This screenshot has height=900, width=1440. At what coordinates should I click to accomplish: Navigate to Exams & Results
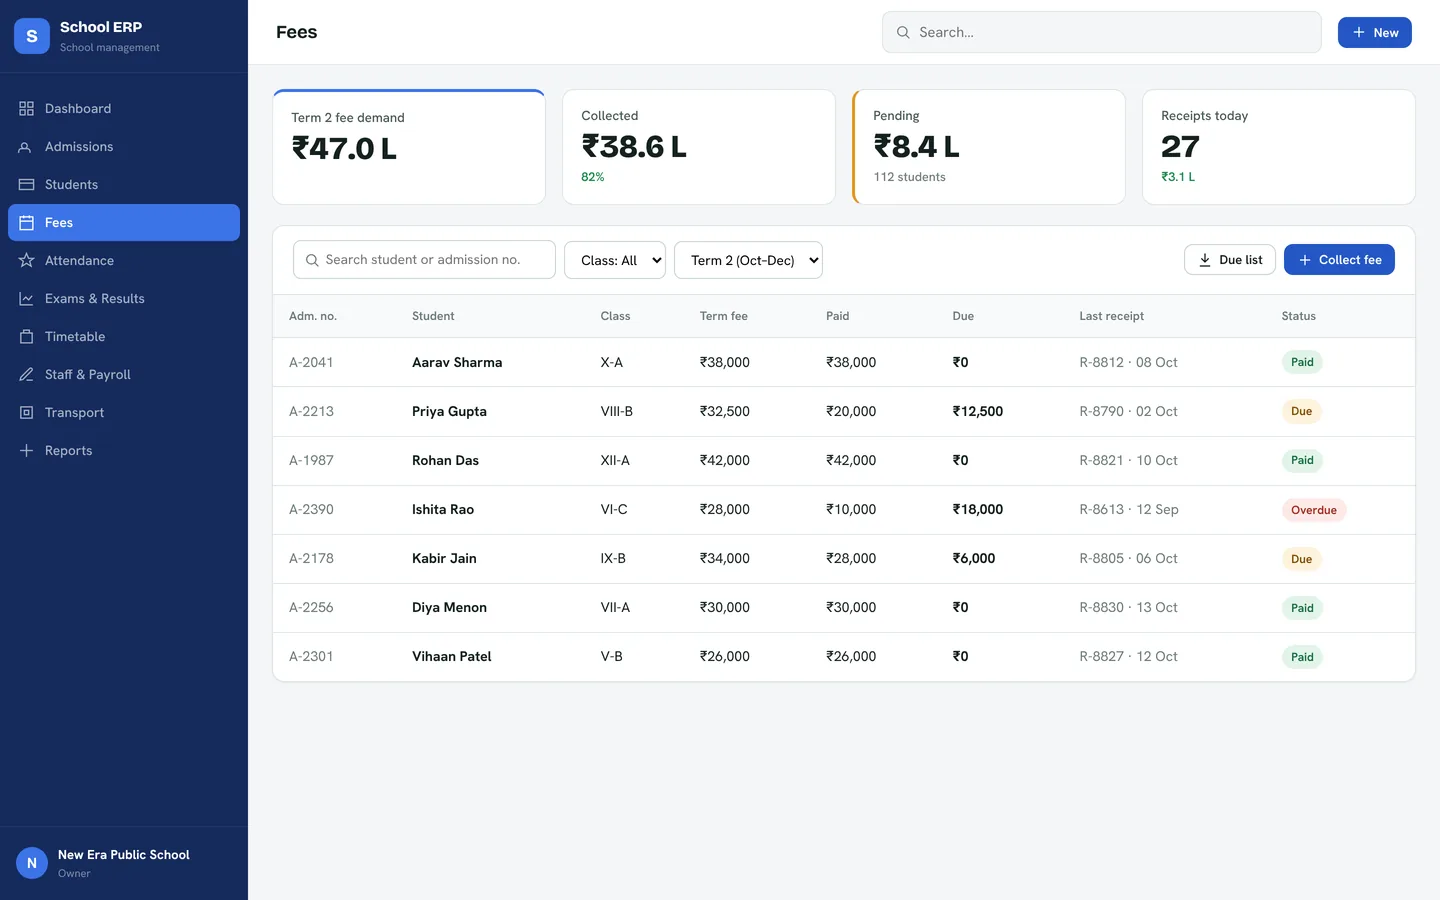click(x=124, y=298)
